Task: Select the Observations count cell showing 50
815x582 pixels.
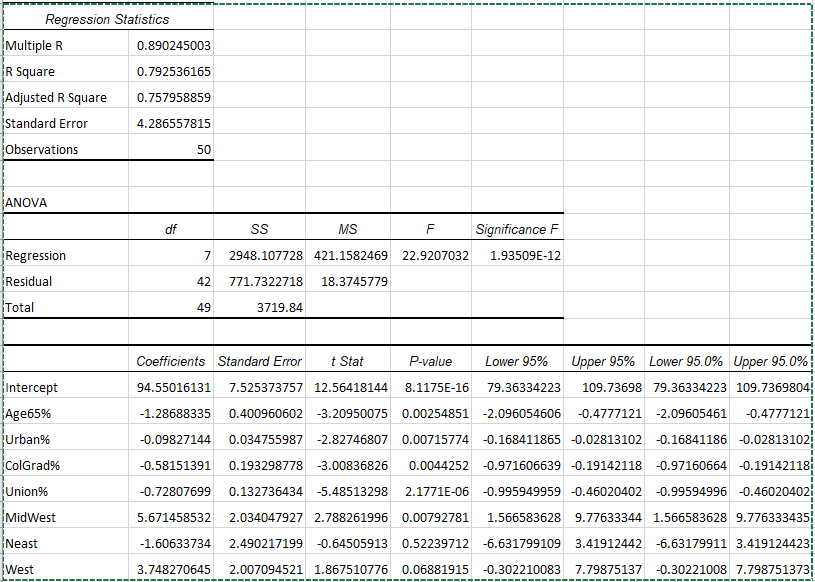Action: click(x=171, y=150)
